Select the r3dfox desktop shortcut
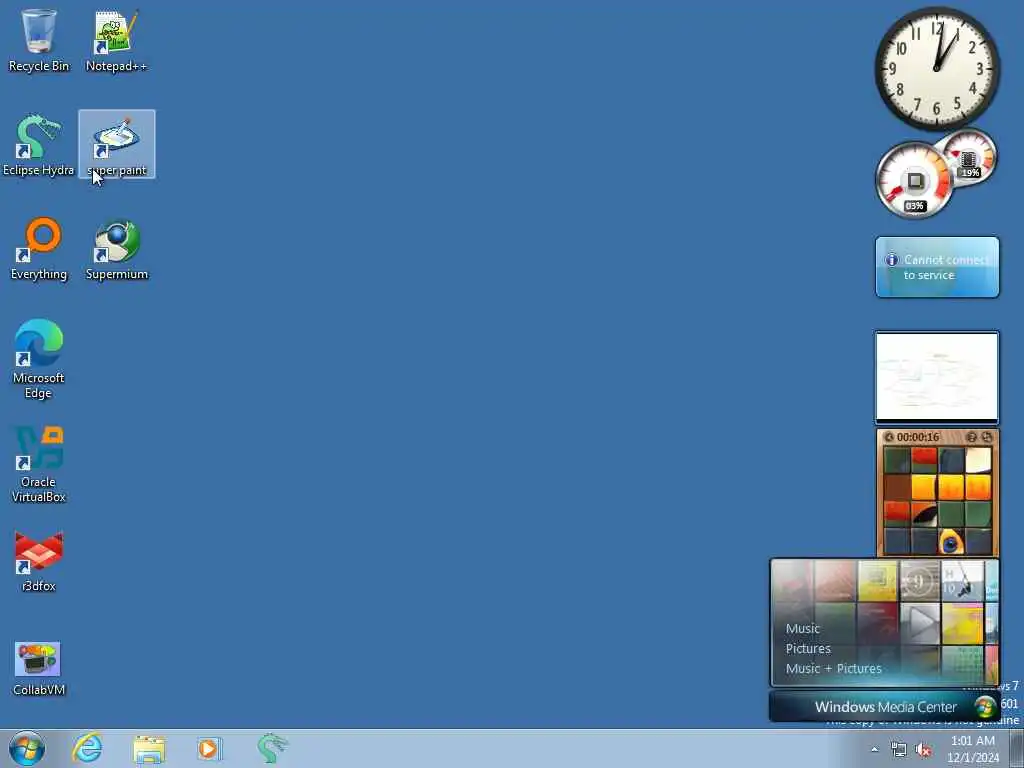 (x=39, y=562)
